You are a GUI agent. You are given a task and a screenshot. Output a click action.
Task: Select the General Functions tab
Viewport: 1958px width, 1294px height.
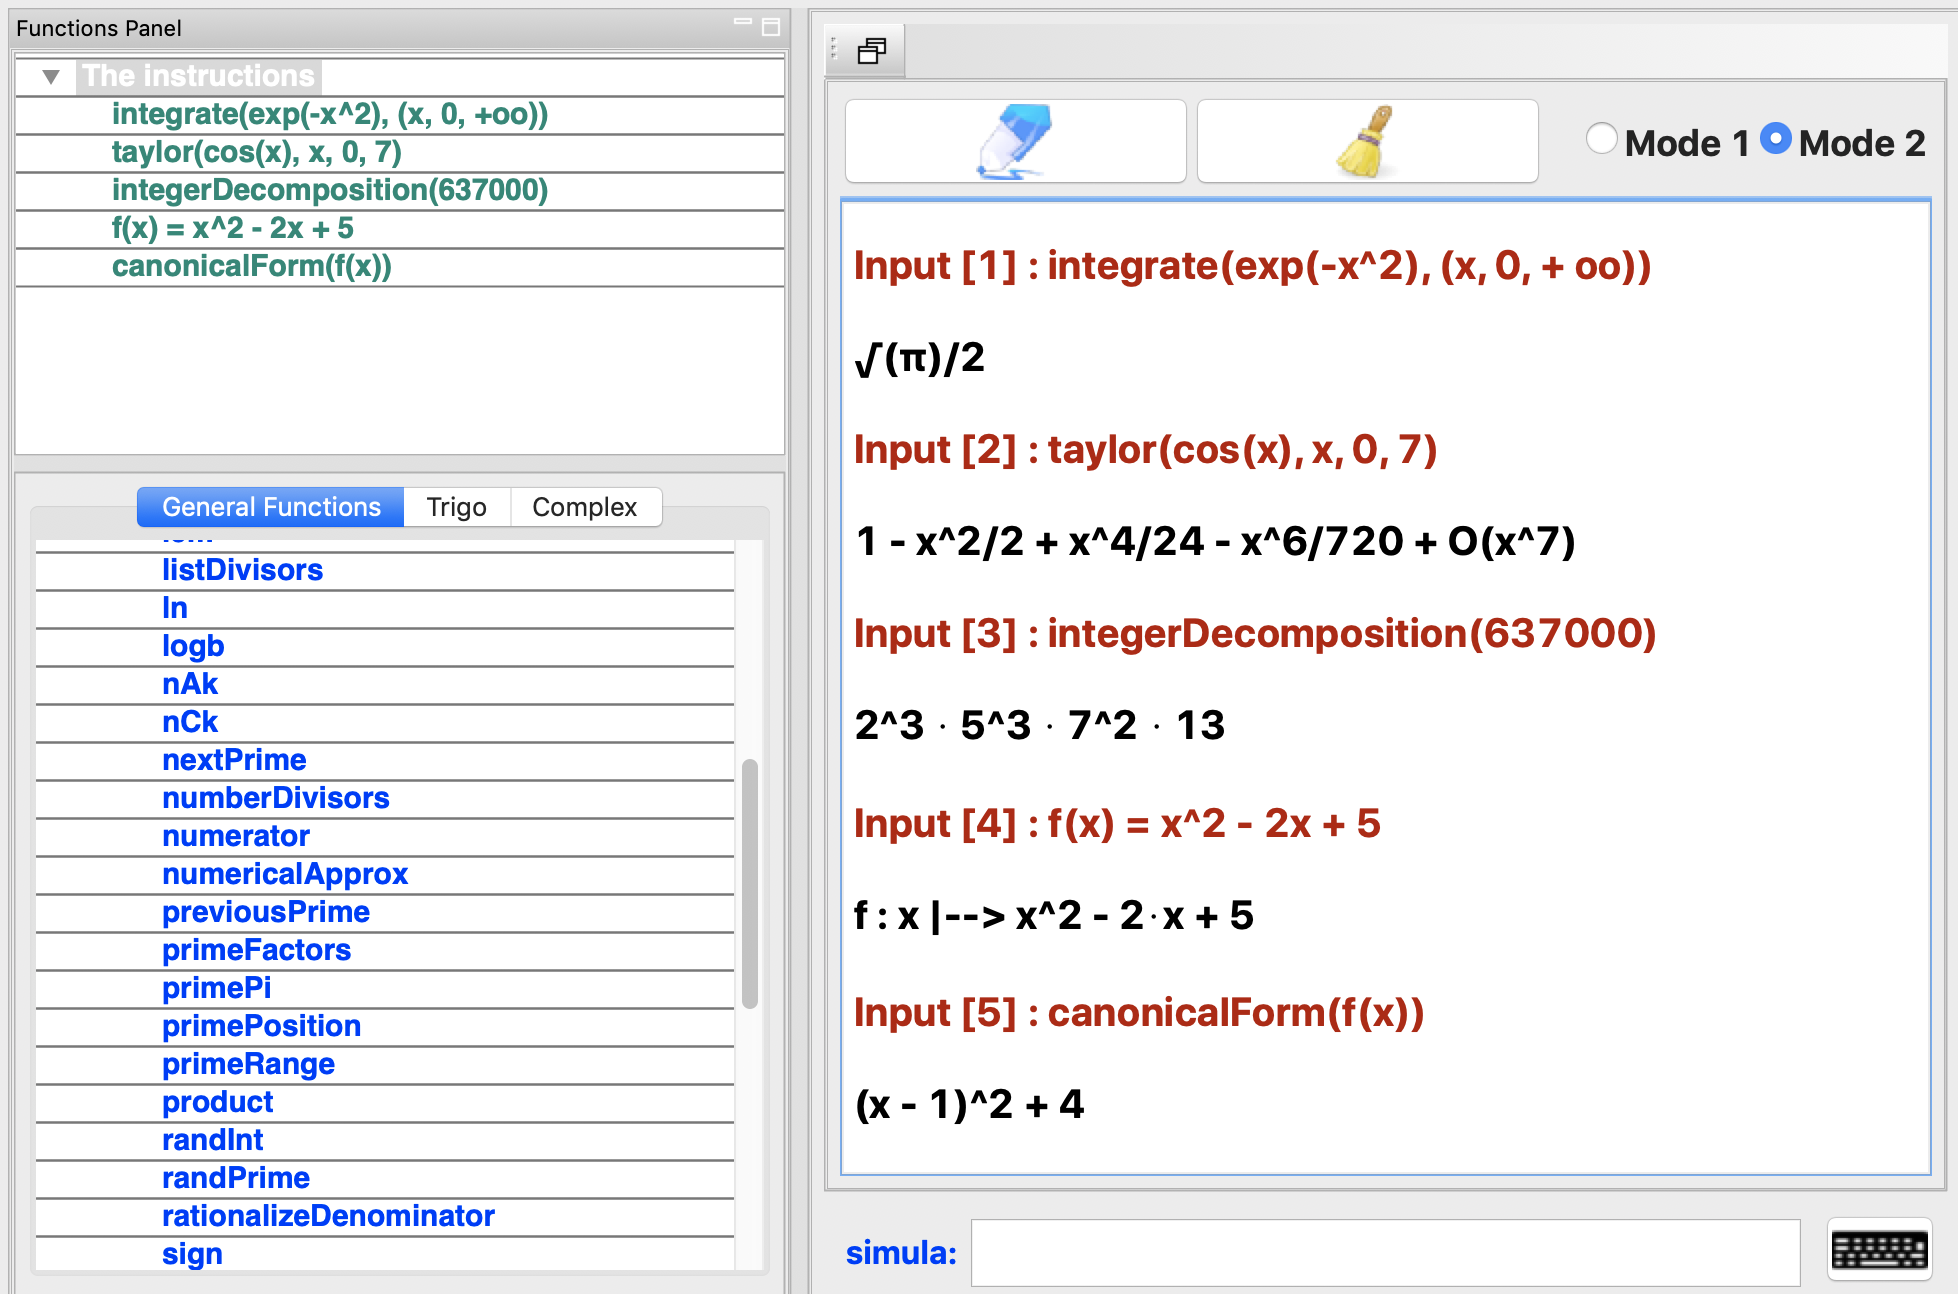(x=271, y=507)
